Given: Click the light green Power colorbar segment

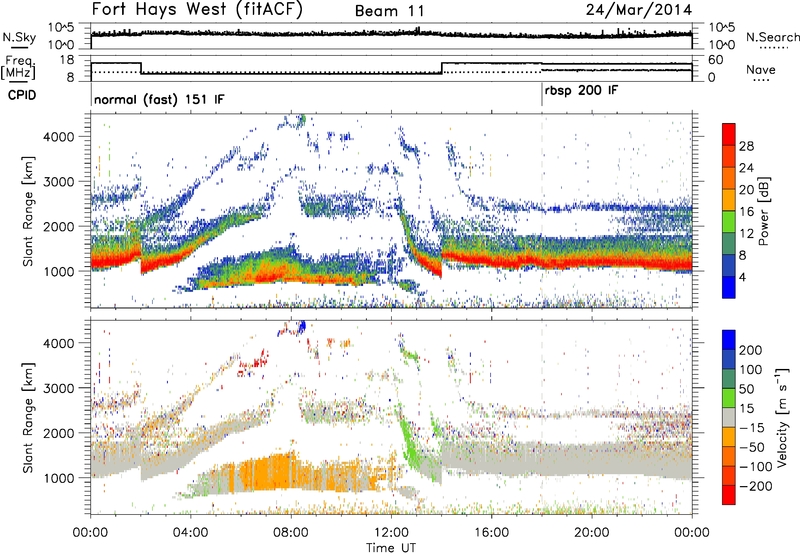Looking at the screenshot, I should tap(729, 222).
